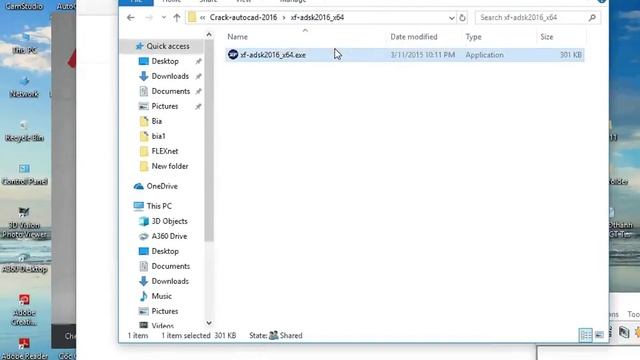Sort files by Type column
This screenshot has height=360, width=640.
click(x=473, y=37)
